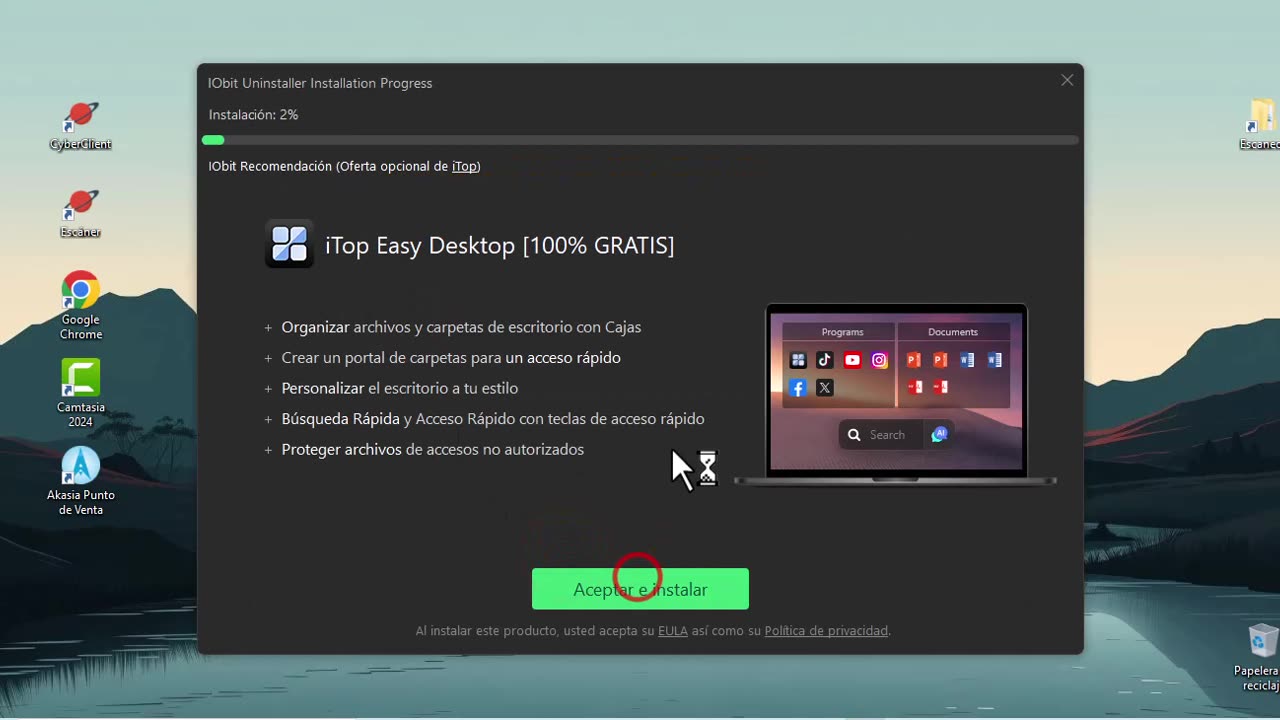Click the laptop preview image
The image size is (1280, 720).
tap(896, 394)
